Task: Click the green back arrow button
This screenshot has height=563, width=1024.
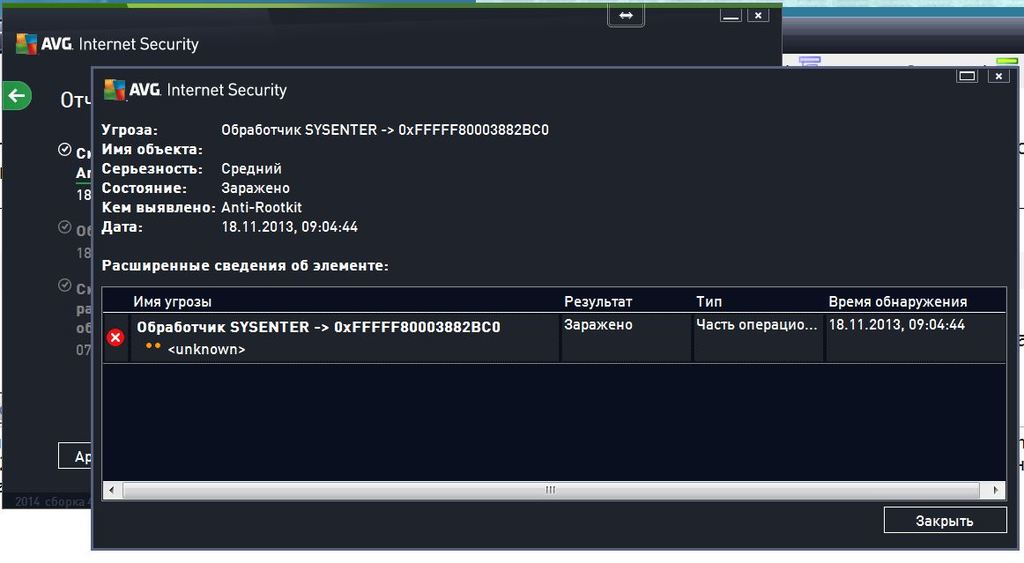Action: point(16,96)
